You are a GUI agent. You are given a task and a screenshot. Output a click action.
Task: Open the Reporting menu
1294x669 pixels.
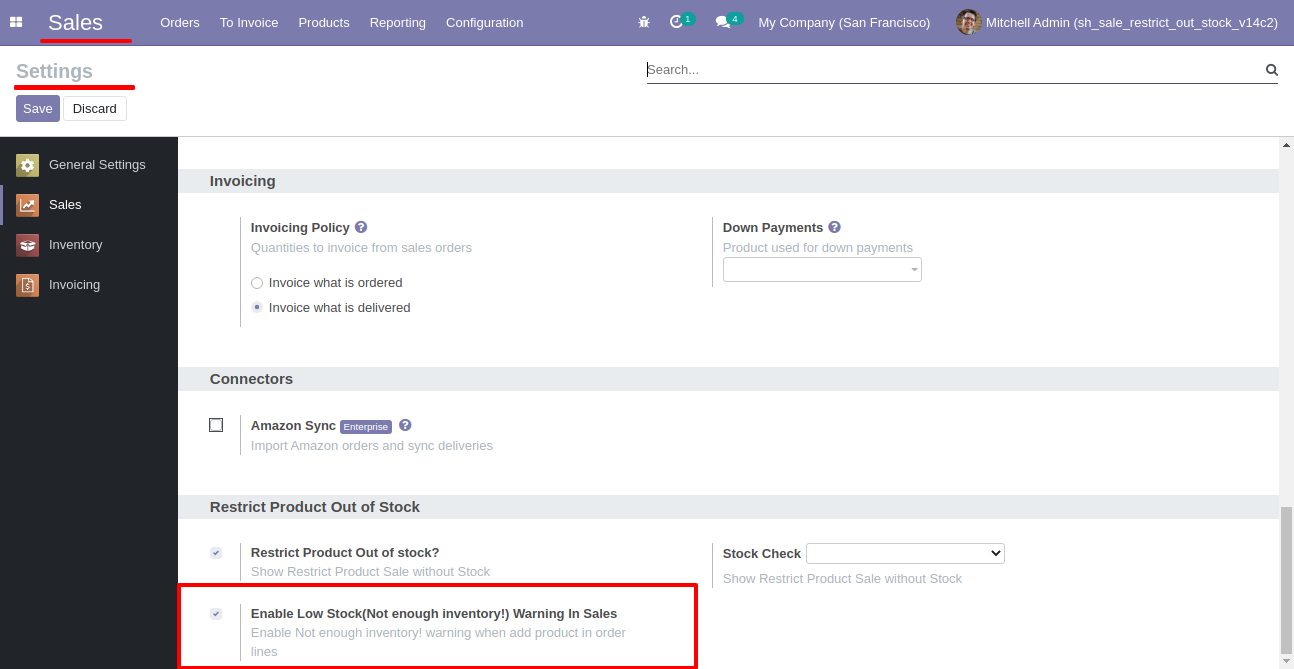click(x=398, y=22)
